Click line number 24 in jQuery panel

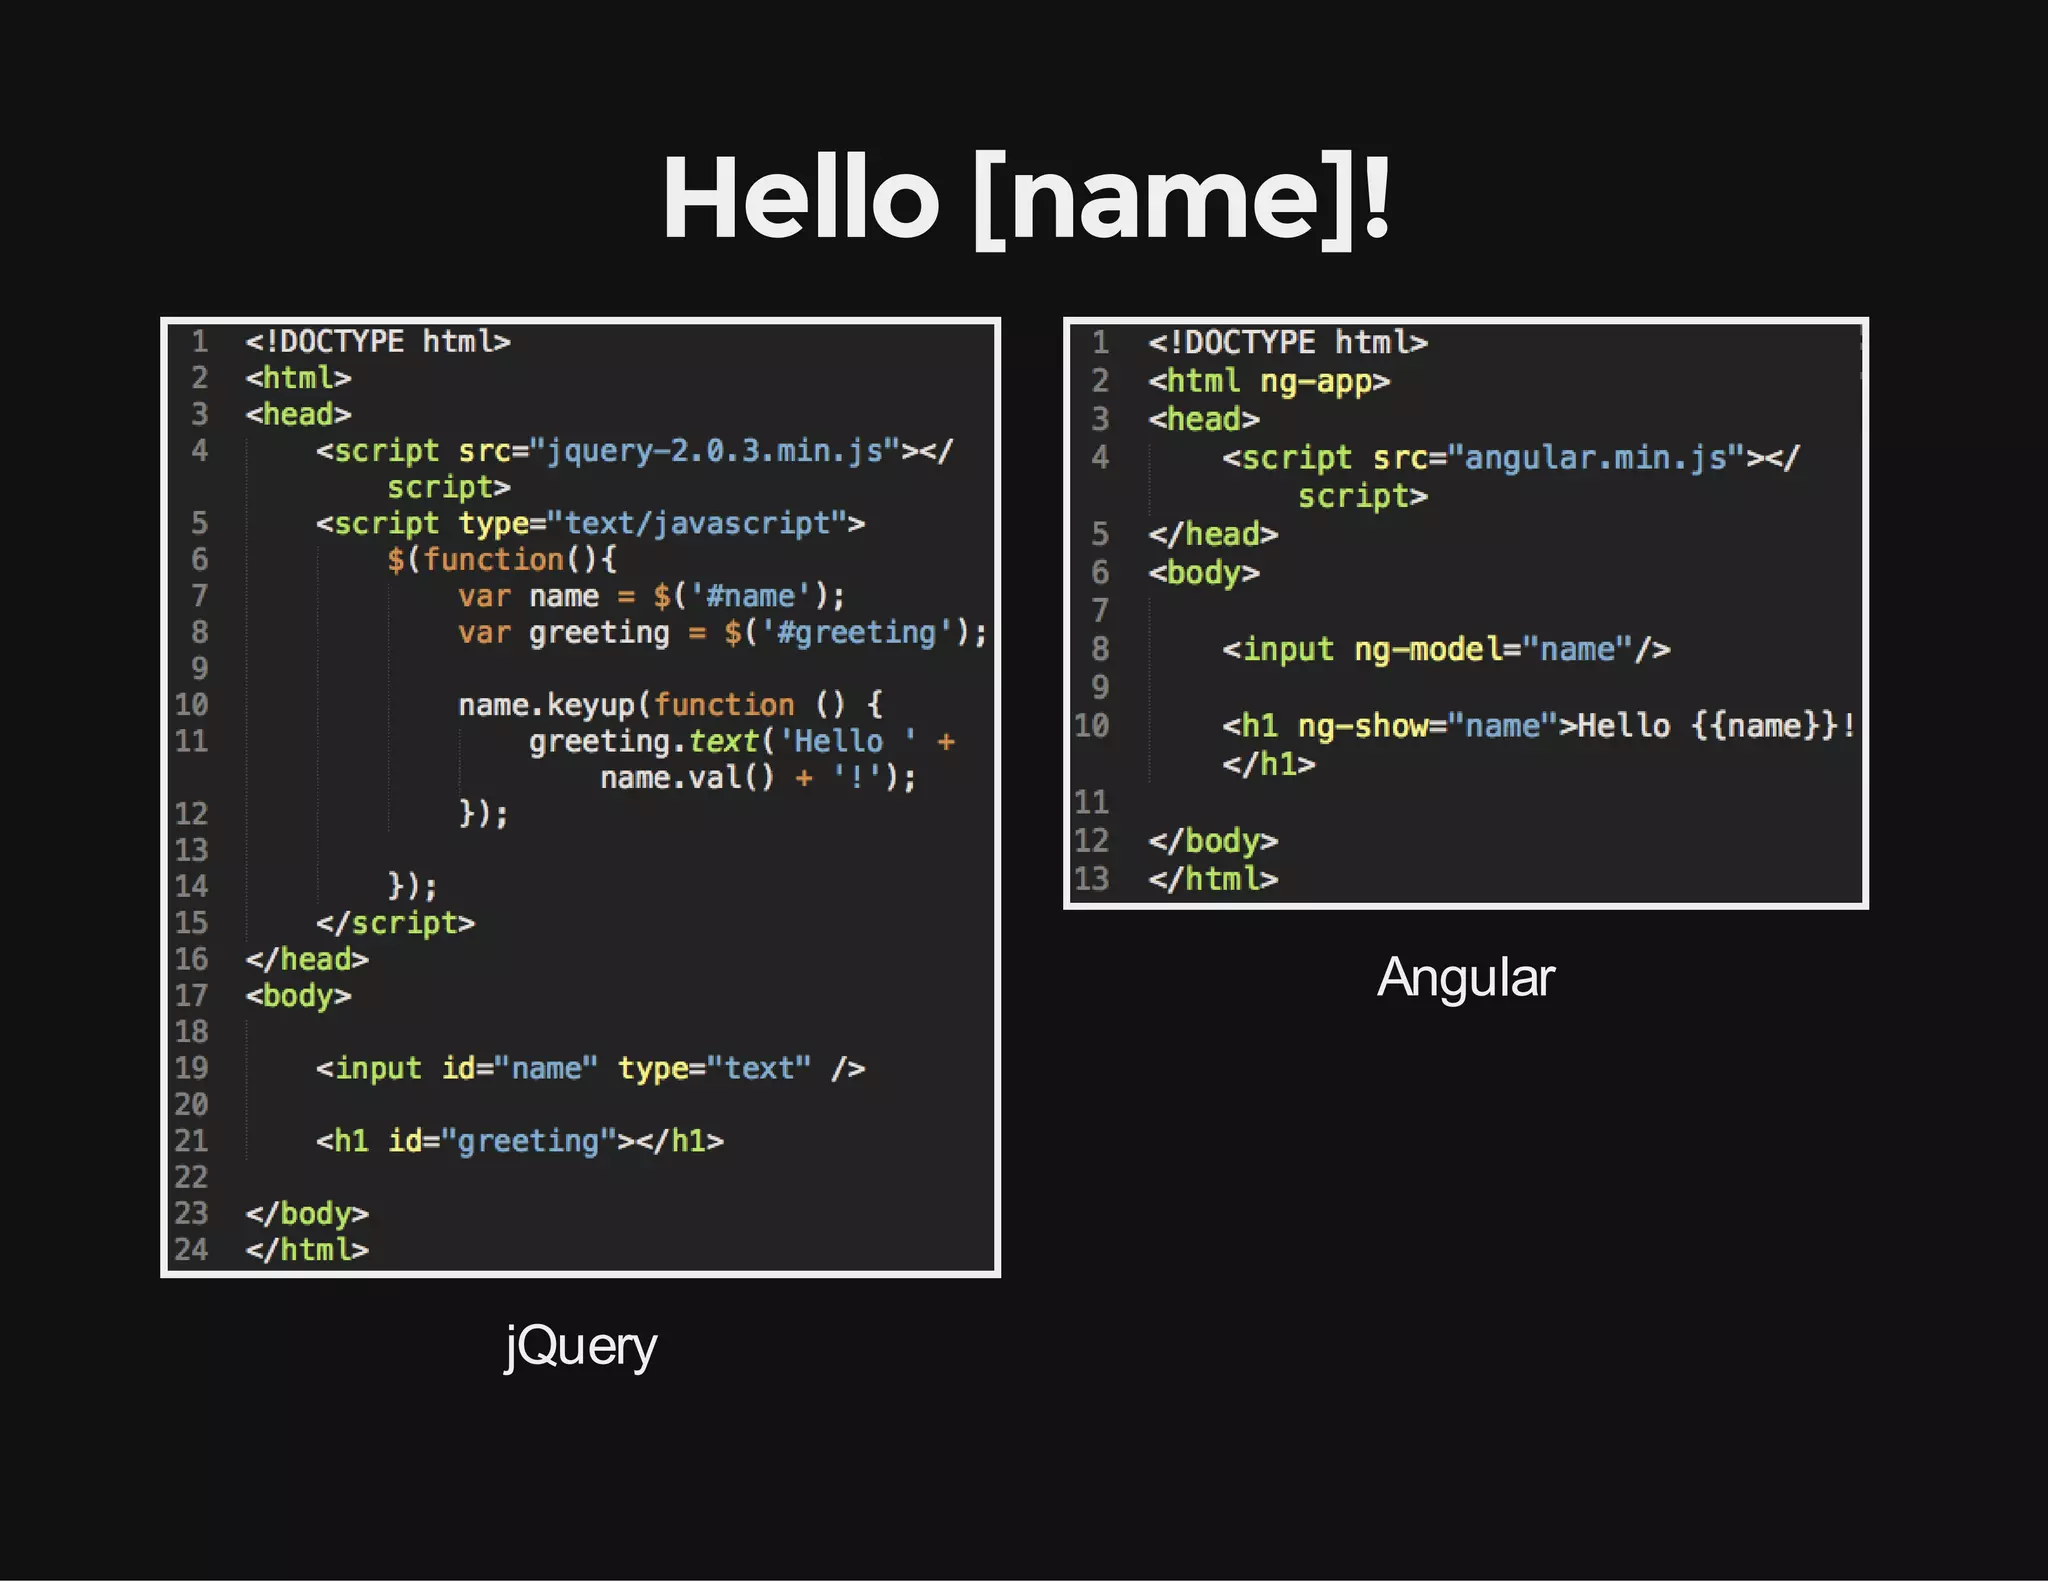coord(191,1250)
